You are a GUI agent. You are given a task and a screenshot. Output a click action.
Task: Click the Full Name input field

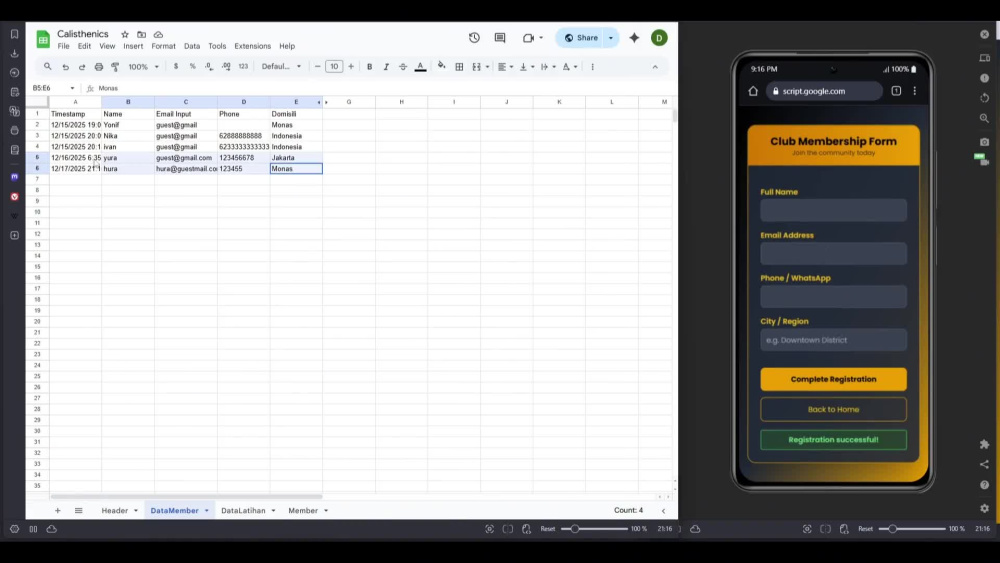[833, 210]
